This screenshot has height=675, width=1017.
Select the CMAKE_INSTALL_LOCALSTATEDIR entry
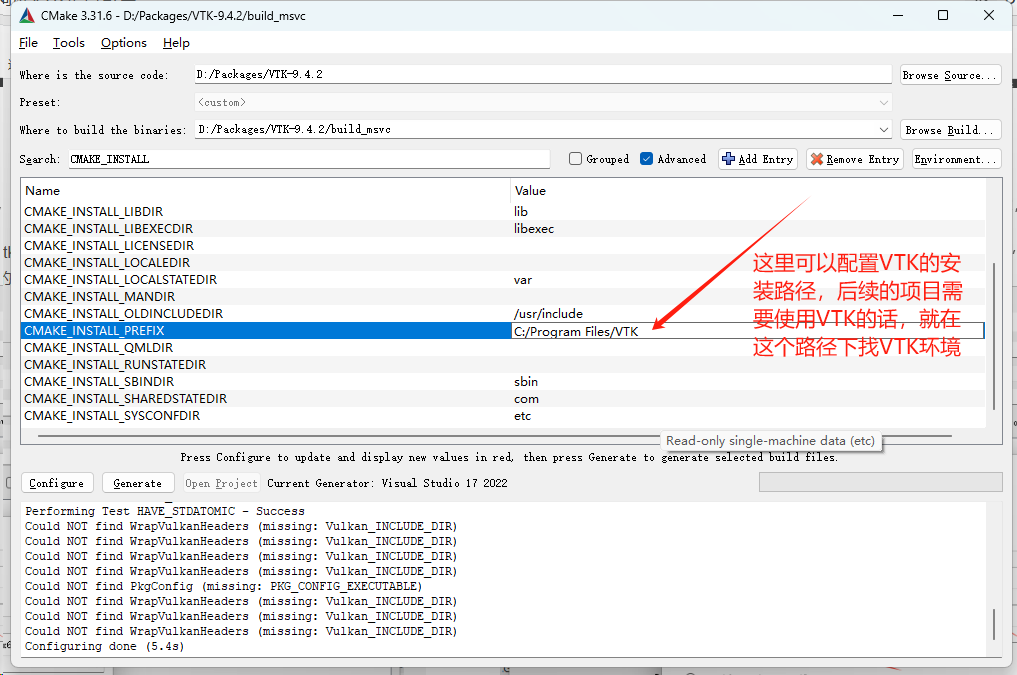pyautogui.click(x=121, y=279)
